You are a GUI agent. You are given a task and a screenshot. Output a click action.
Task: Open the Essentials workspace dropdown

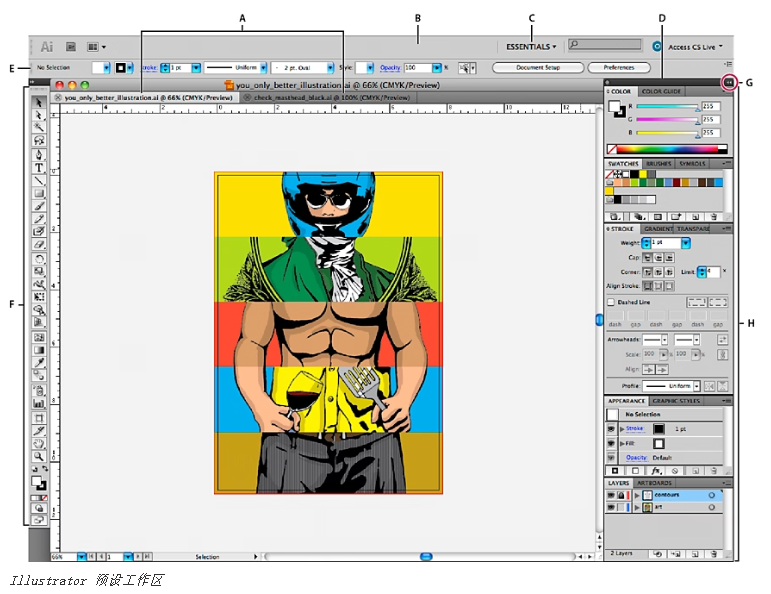pos(531,46)
